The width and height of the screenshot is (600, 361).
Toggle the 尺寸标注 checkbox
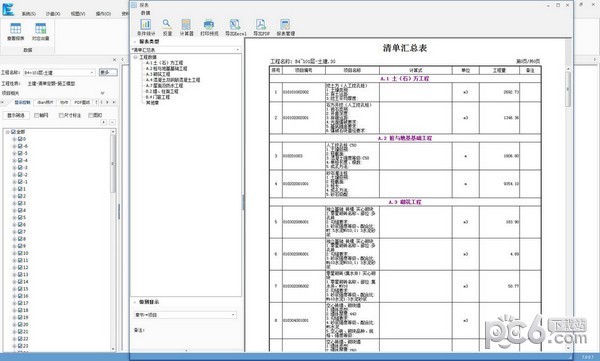[61, 115]
